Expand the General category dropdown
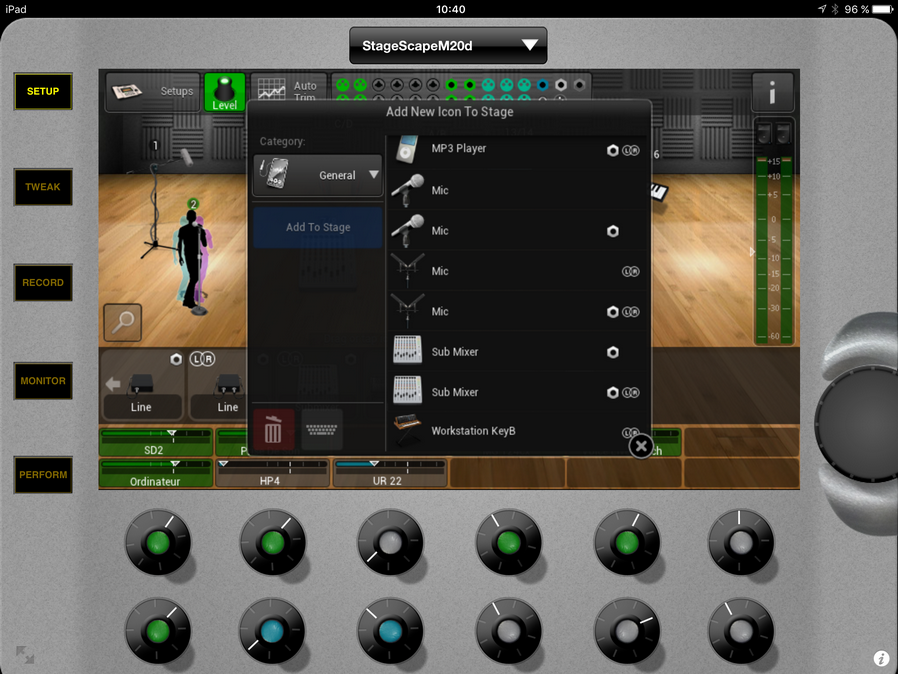898x674 pixels. click(x=317, y=175)
